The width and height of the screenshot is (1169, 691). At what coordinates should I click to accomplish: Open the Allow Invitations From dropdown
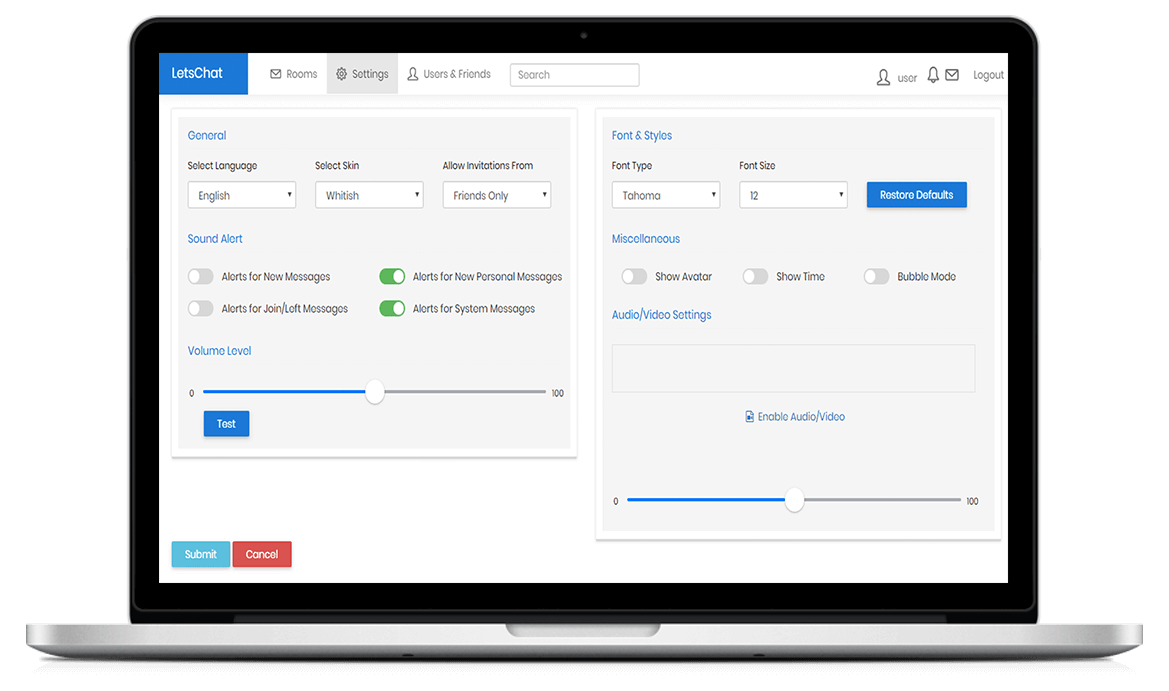coord(497,195)
